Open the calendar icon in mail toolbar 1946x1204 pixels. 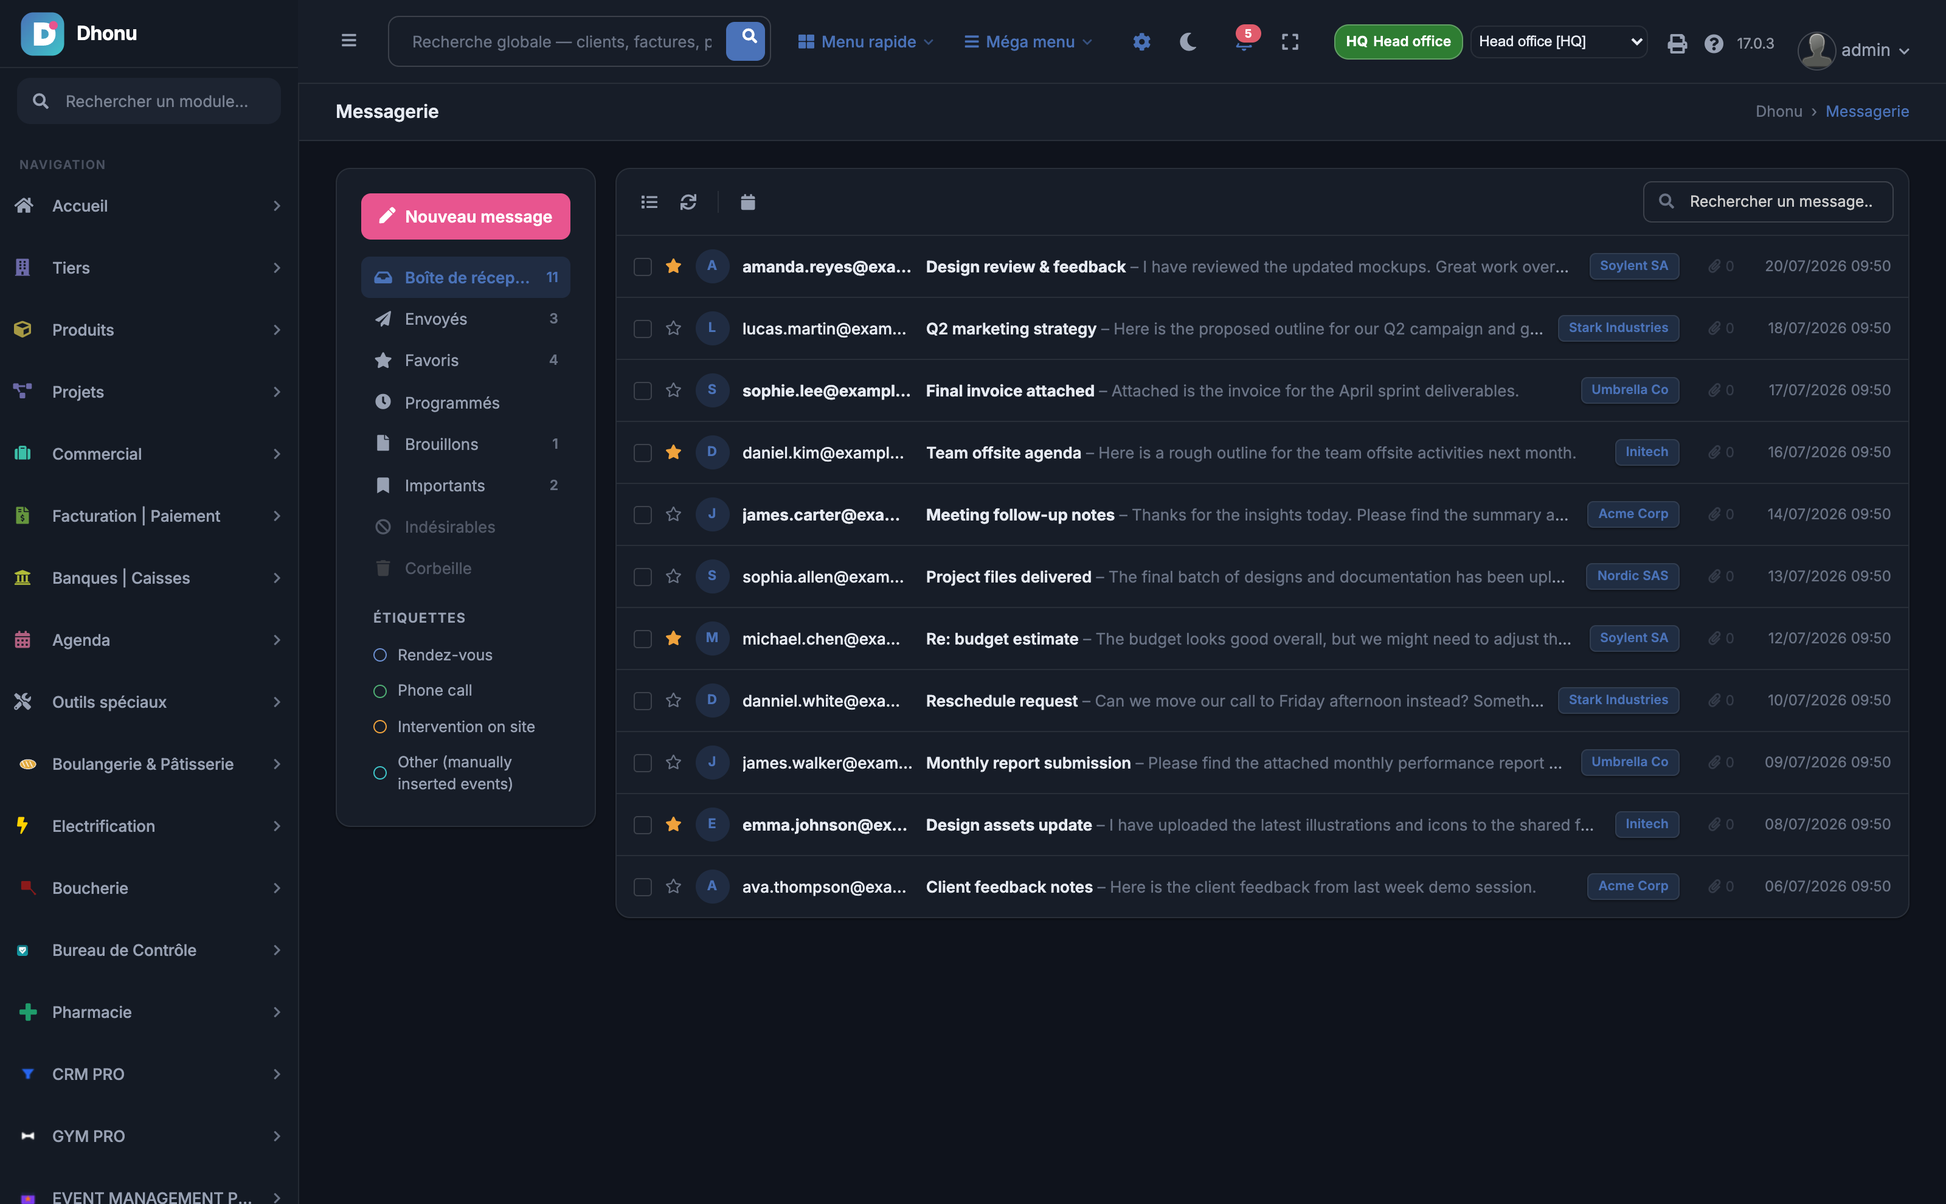coord(747,202)
